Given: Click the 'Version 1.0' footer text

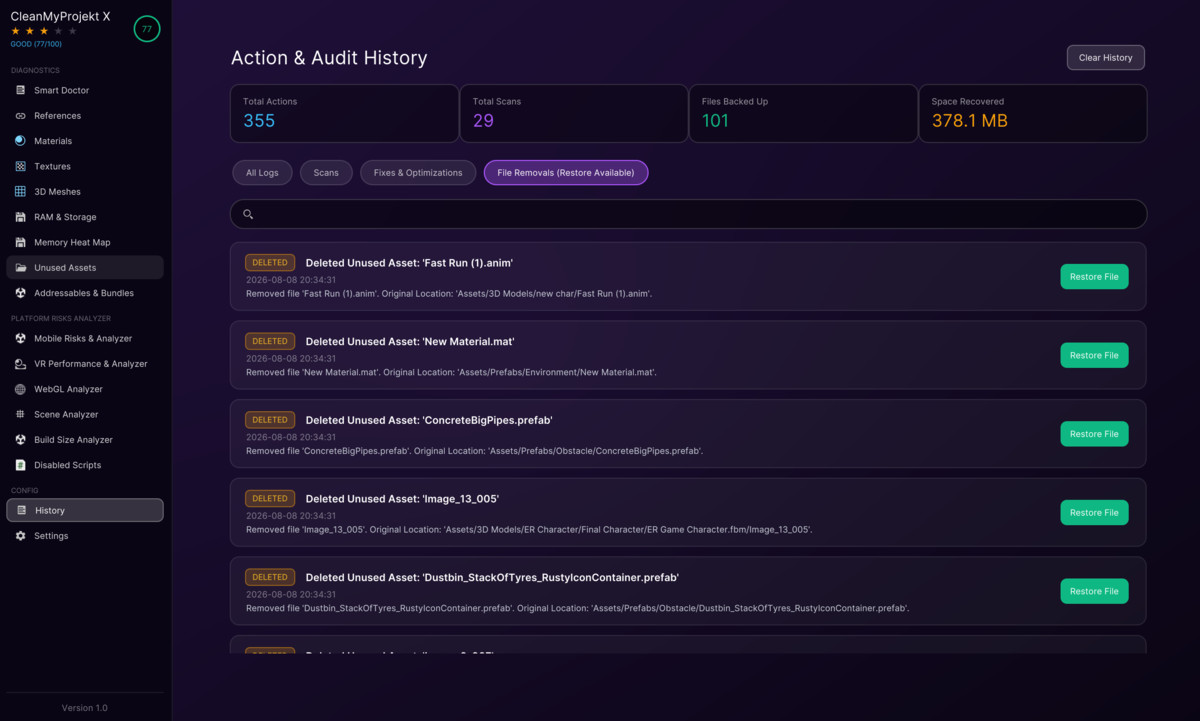Looking at the screenshot, I should 85,708.
